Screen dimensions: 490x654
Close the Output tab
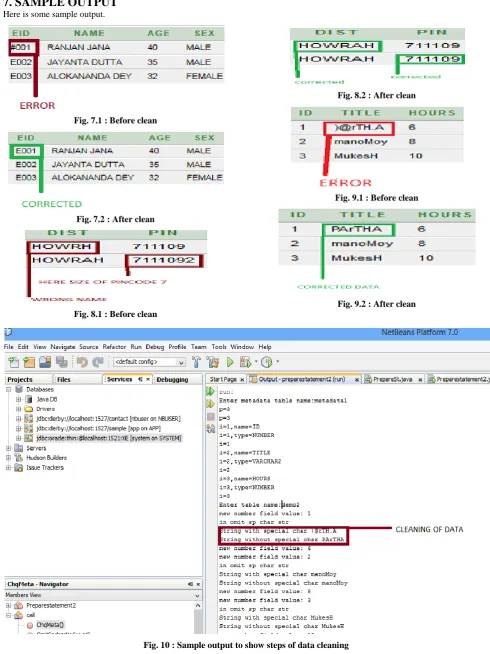click(357, 380)
